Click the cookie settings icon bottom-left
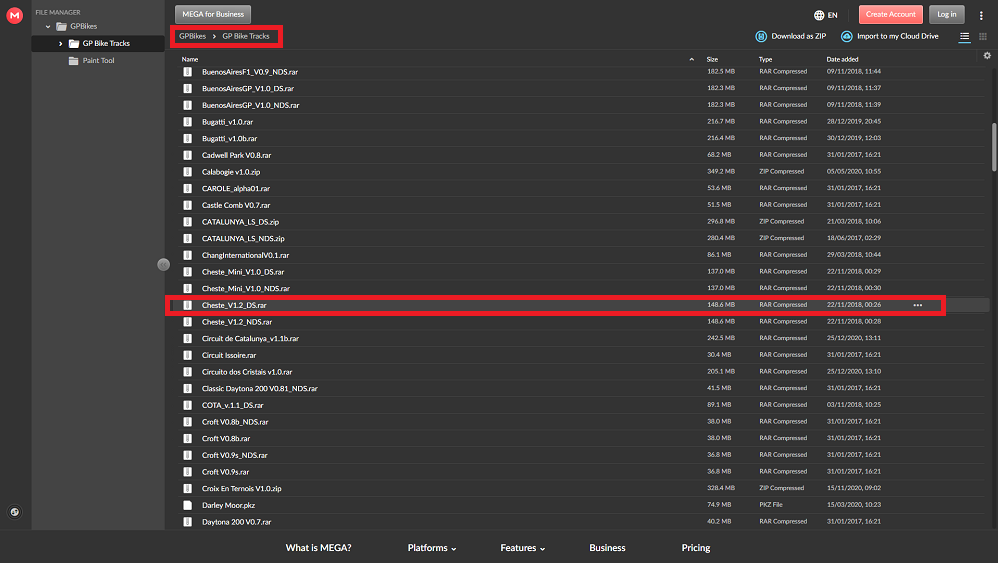This screenshot has width=998, height=563. (15, 512)
